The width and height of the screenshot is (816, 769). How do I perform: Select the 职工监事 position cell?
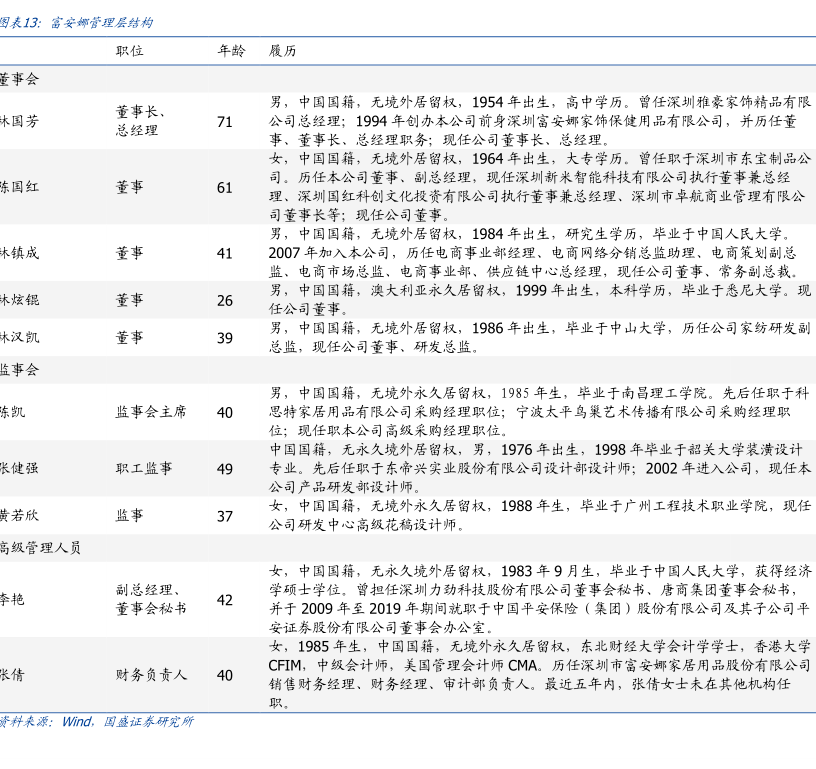143,468
